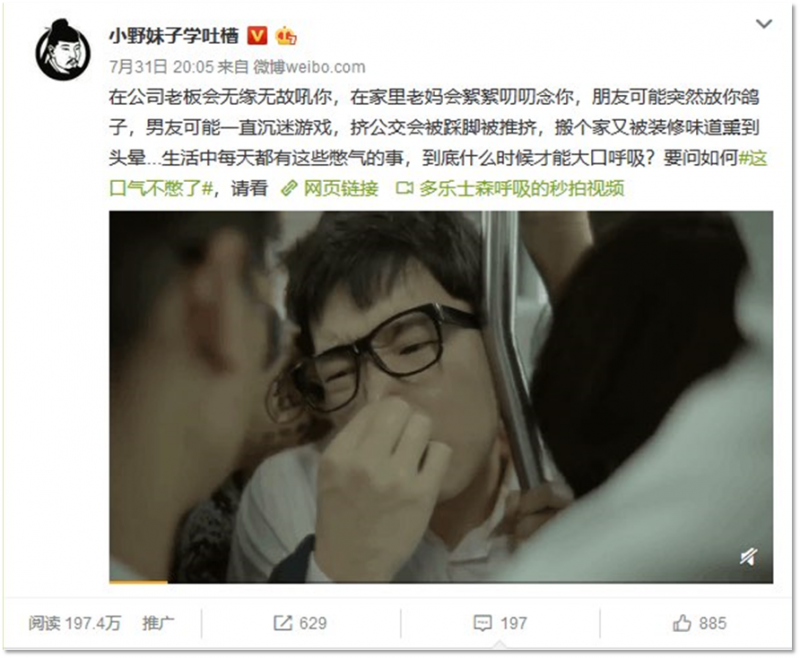
Task: Click the orange V verified badge
Action: [x=257, y=36]
